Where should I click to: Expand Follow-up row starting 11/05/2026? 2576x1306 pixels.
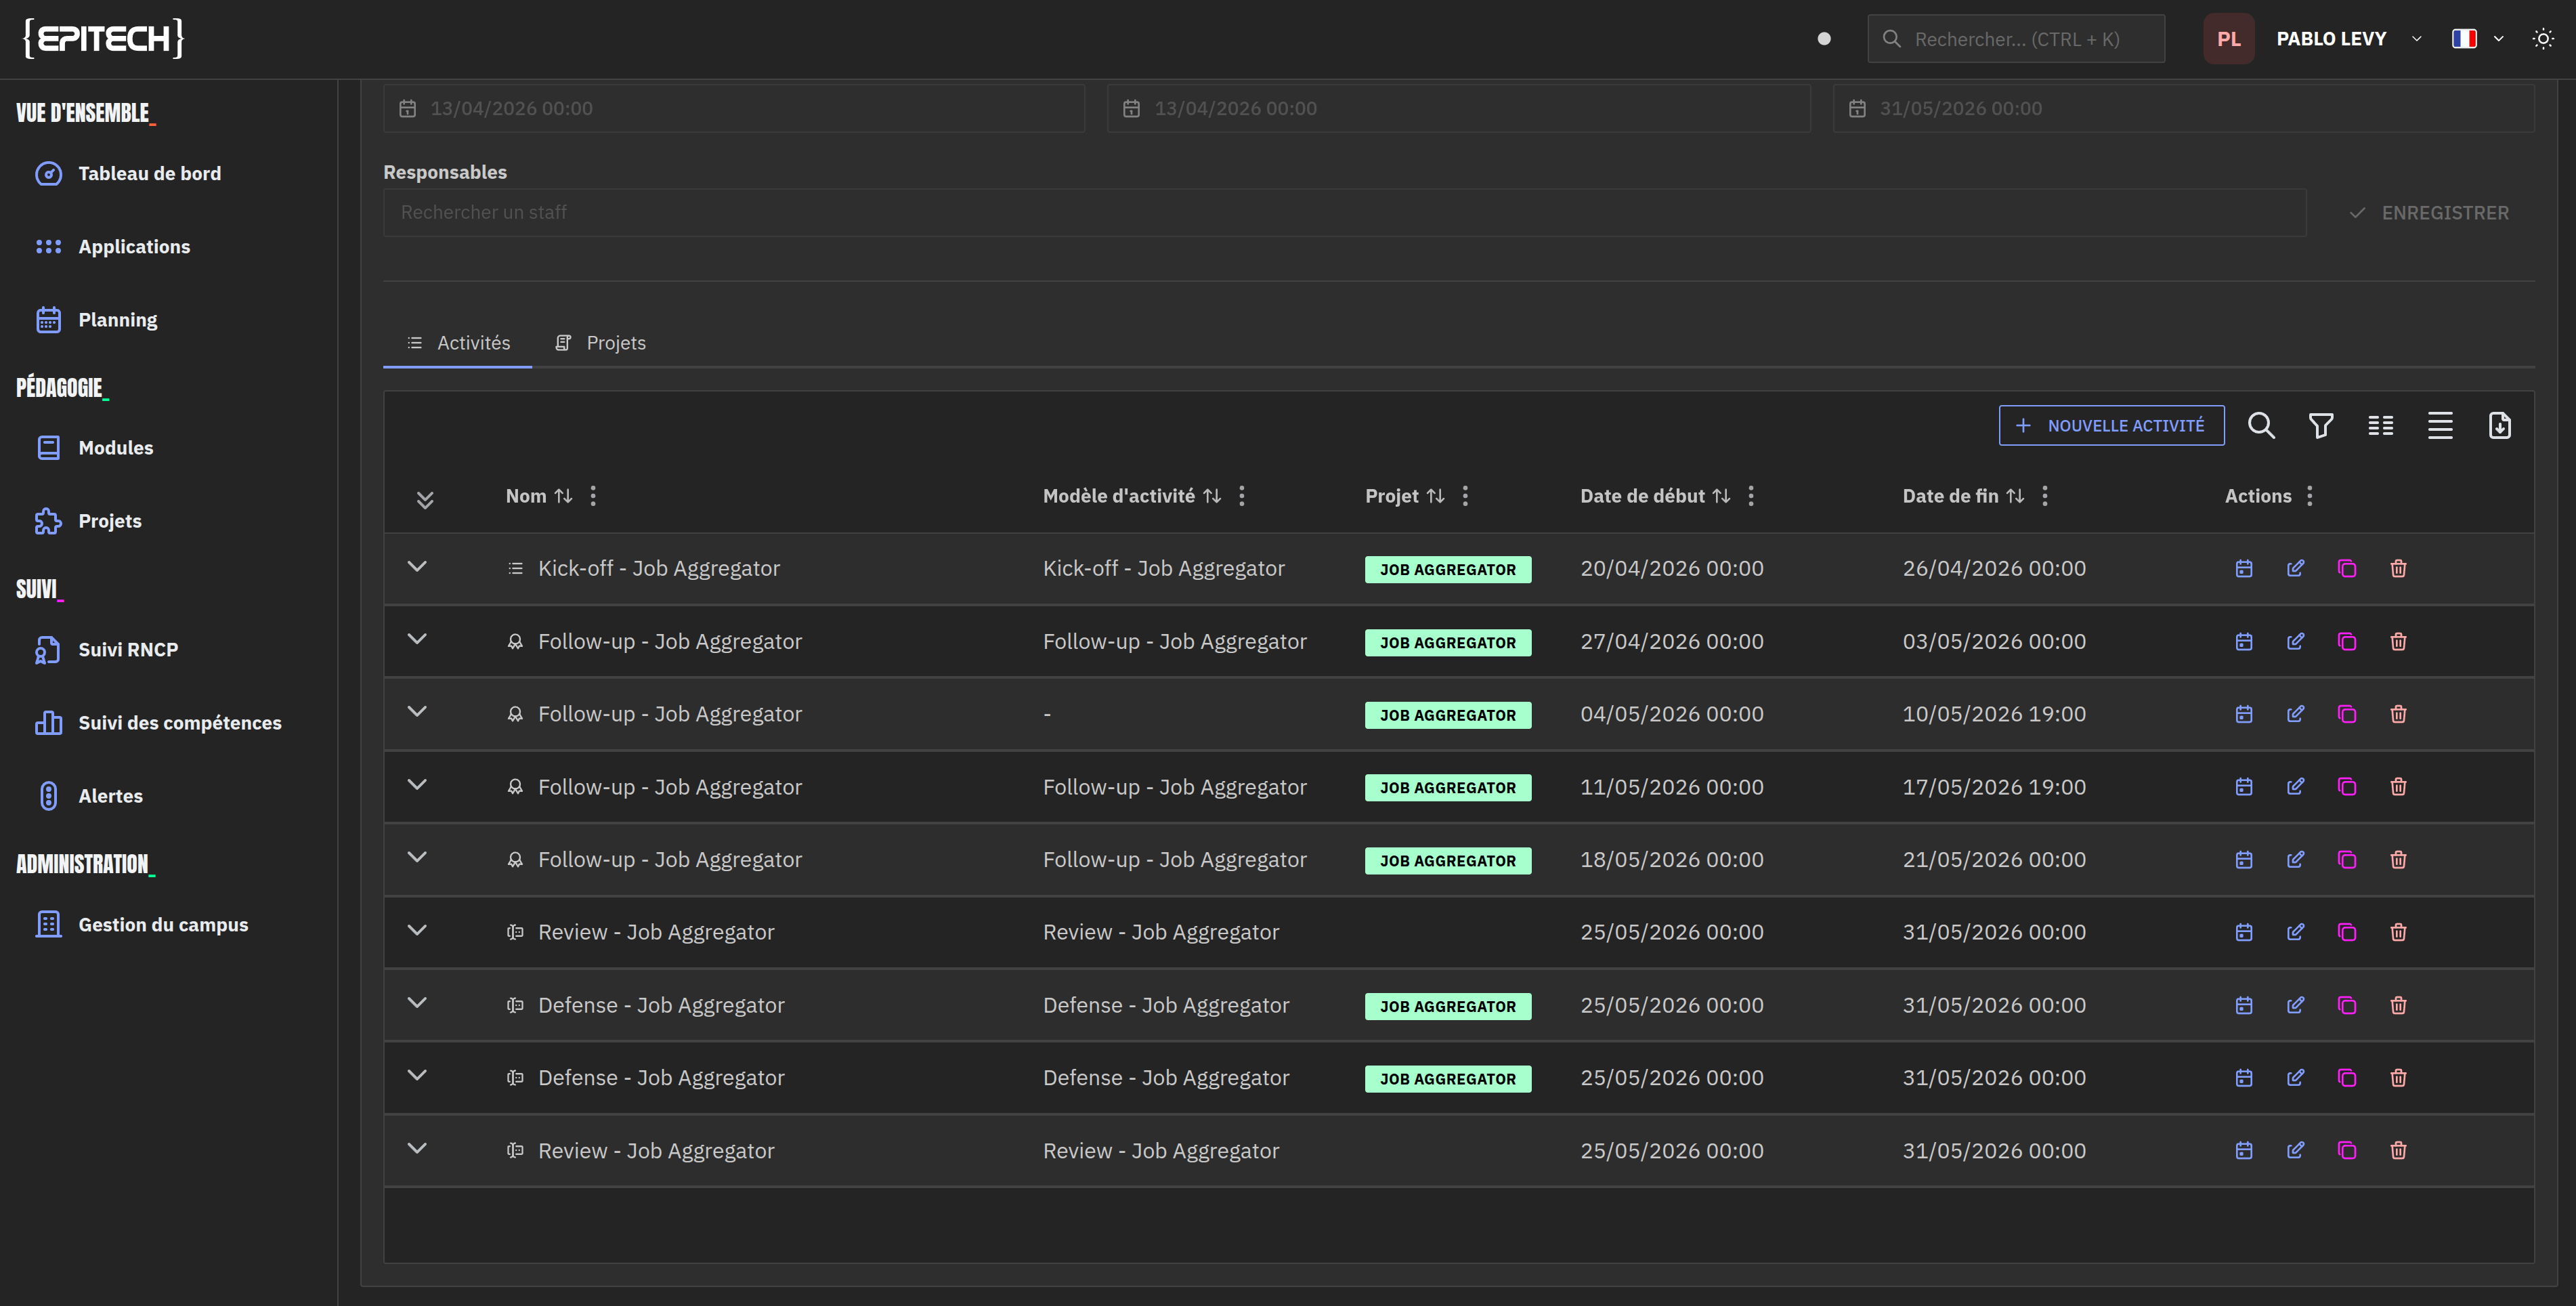pyautogui.click(x=418, y=785)
